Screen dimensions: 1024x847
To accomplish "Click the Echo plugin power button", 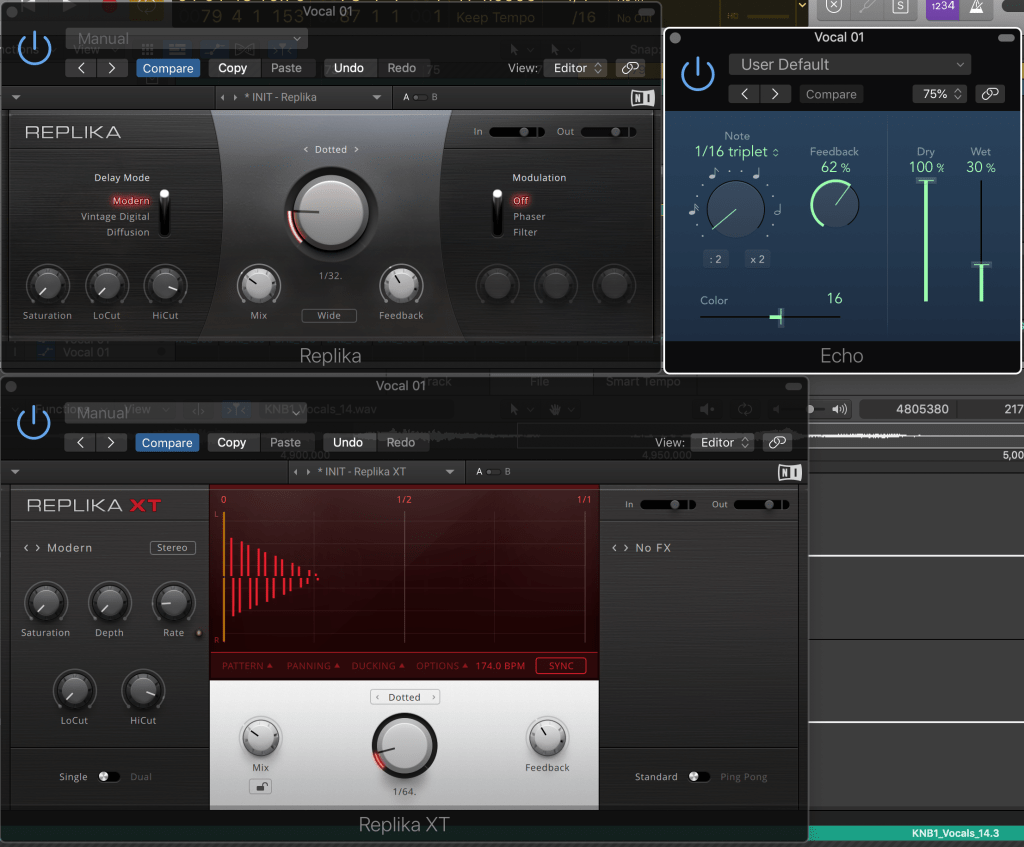I will tap(697, 73).
